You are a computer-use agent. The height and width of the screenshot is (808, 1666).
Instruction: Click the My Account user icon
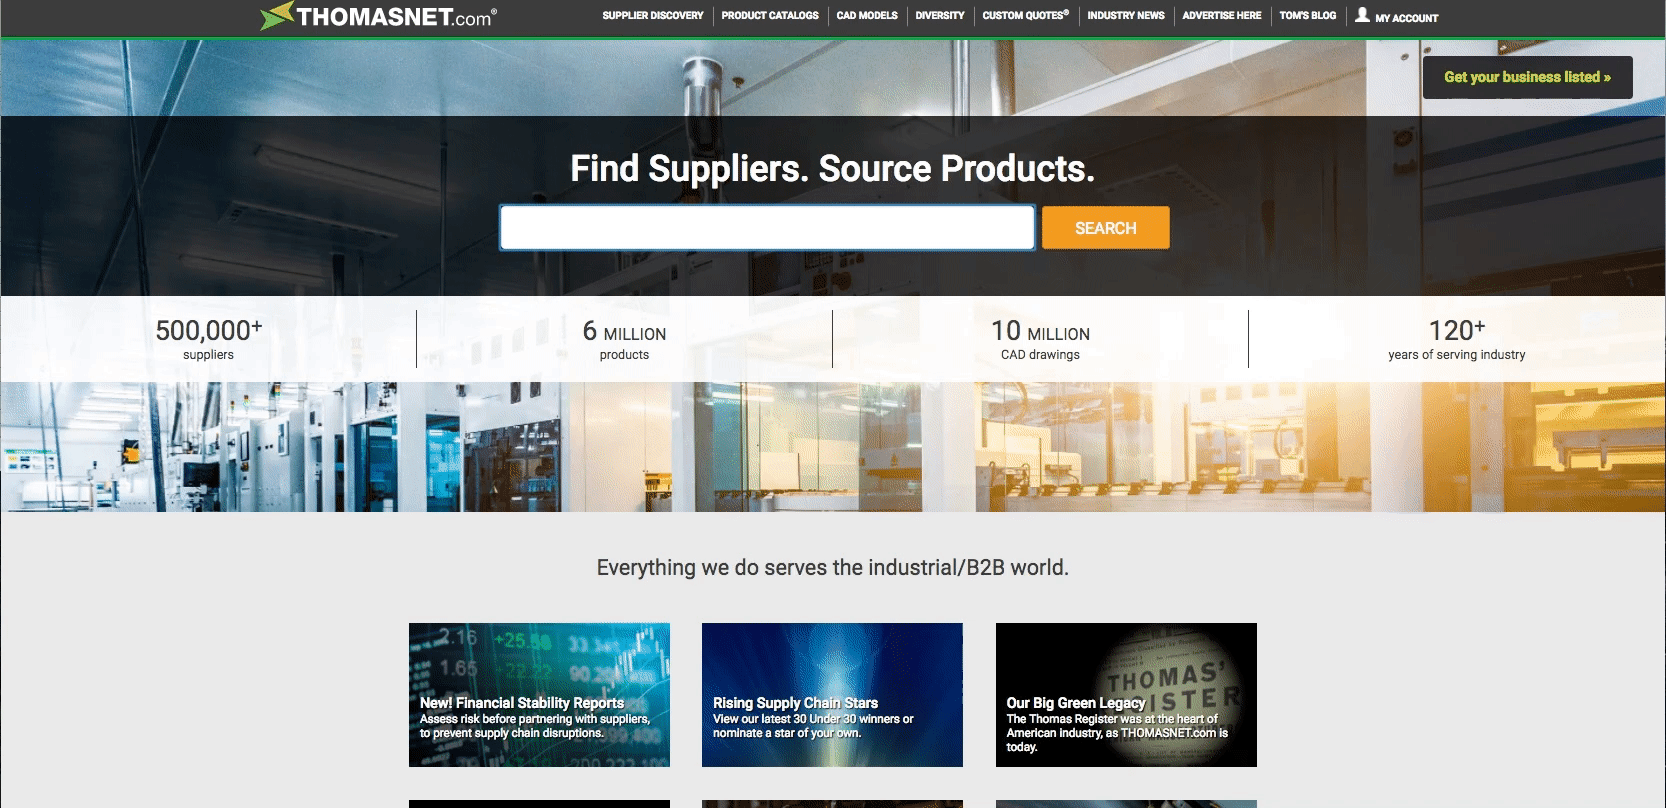click(1362, 15)
